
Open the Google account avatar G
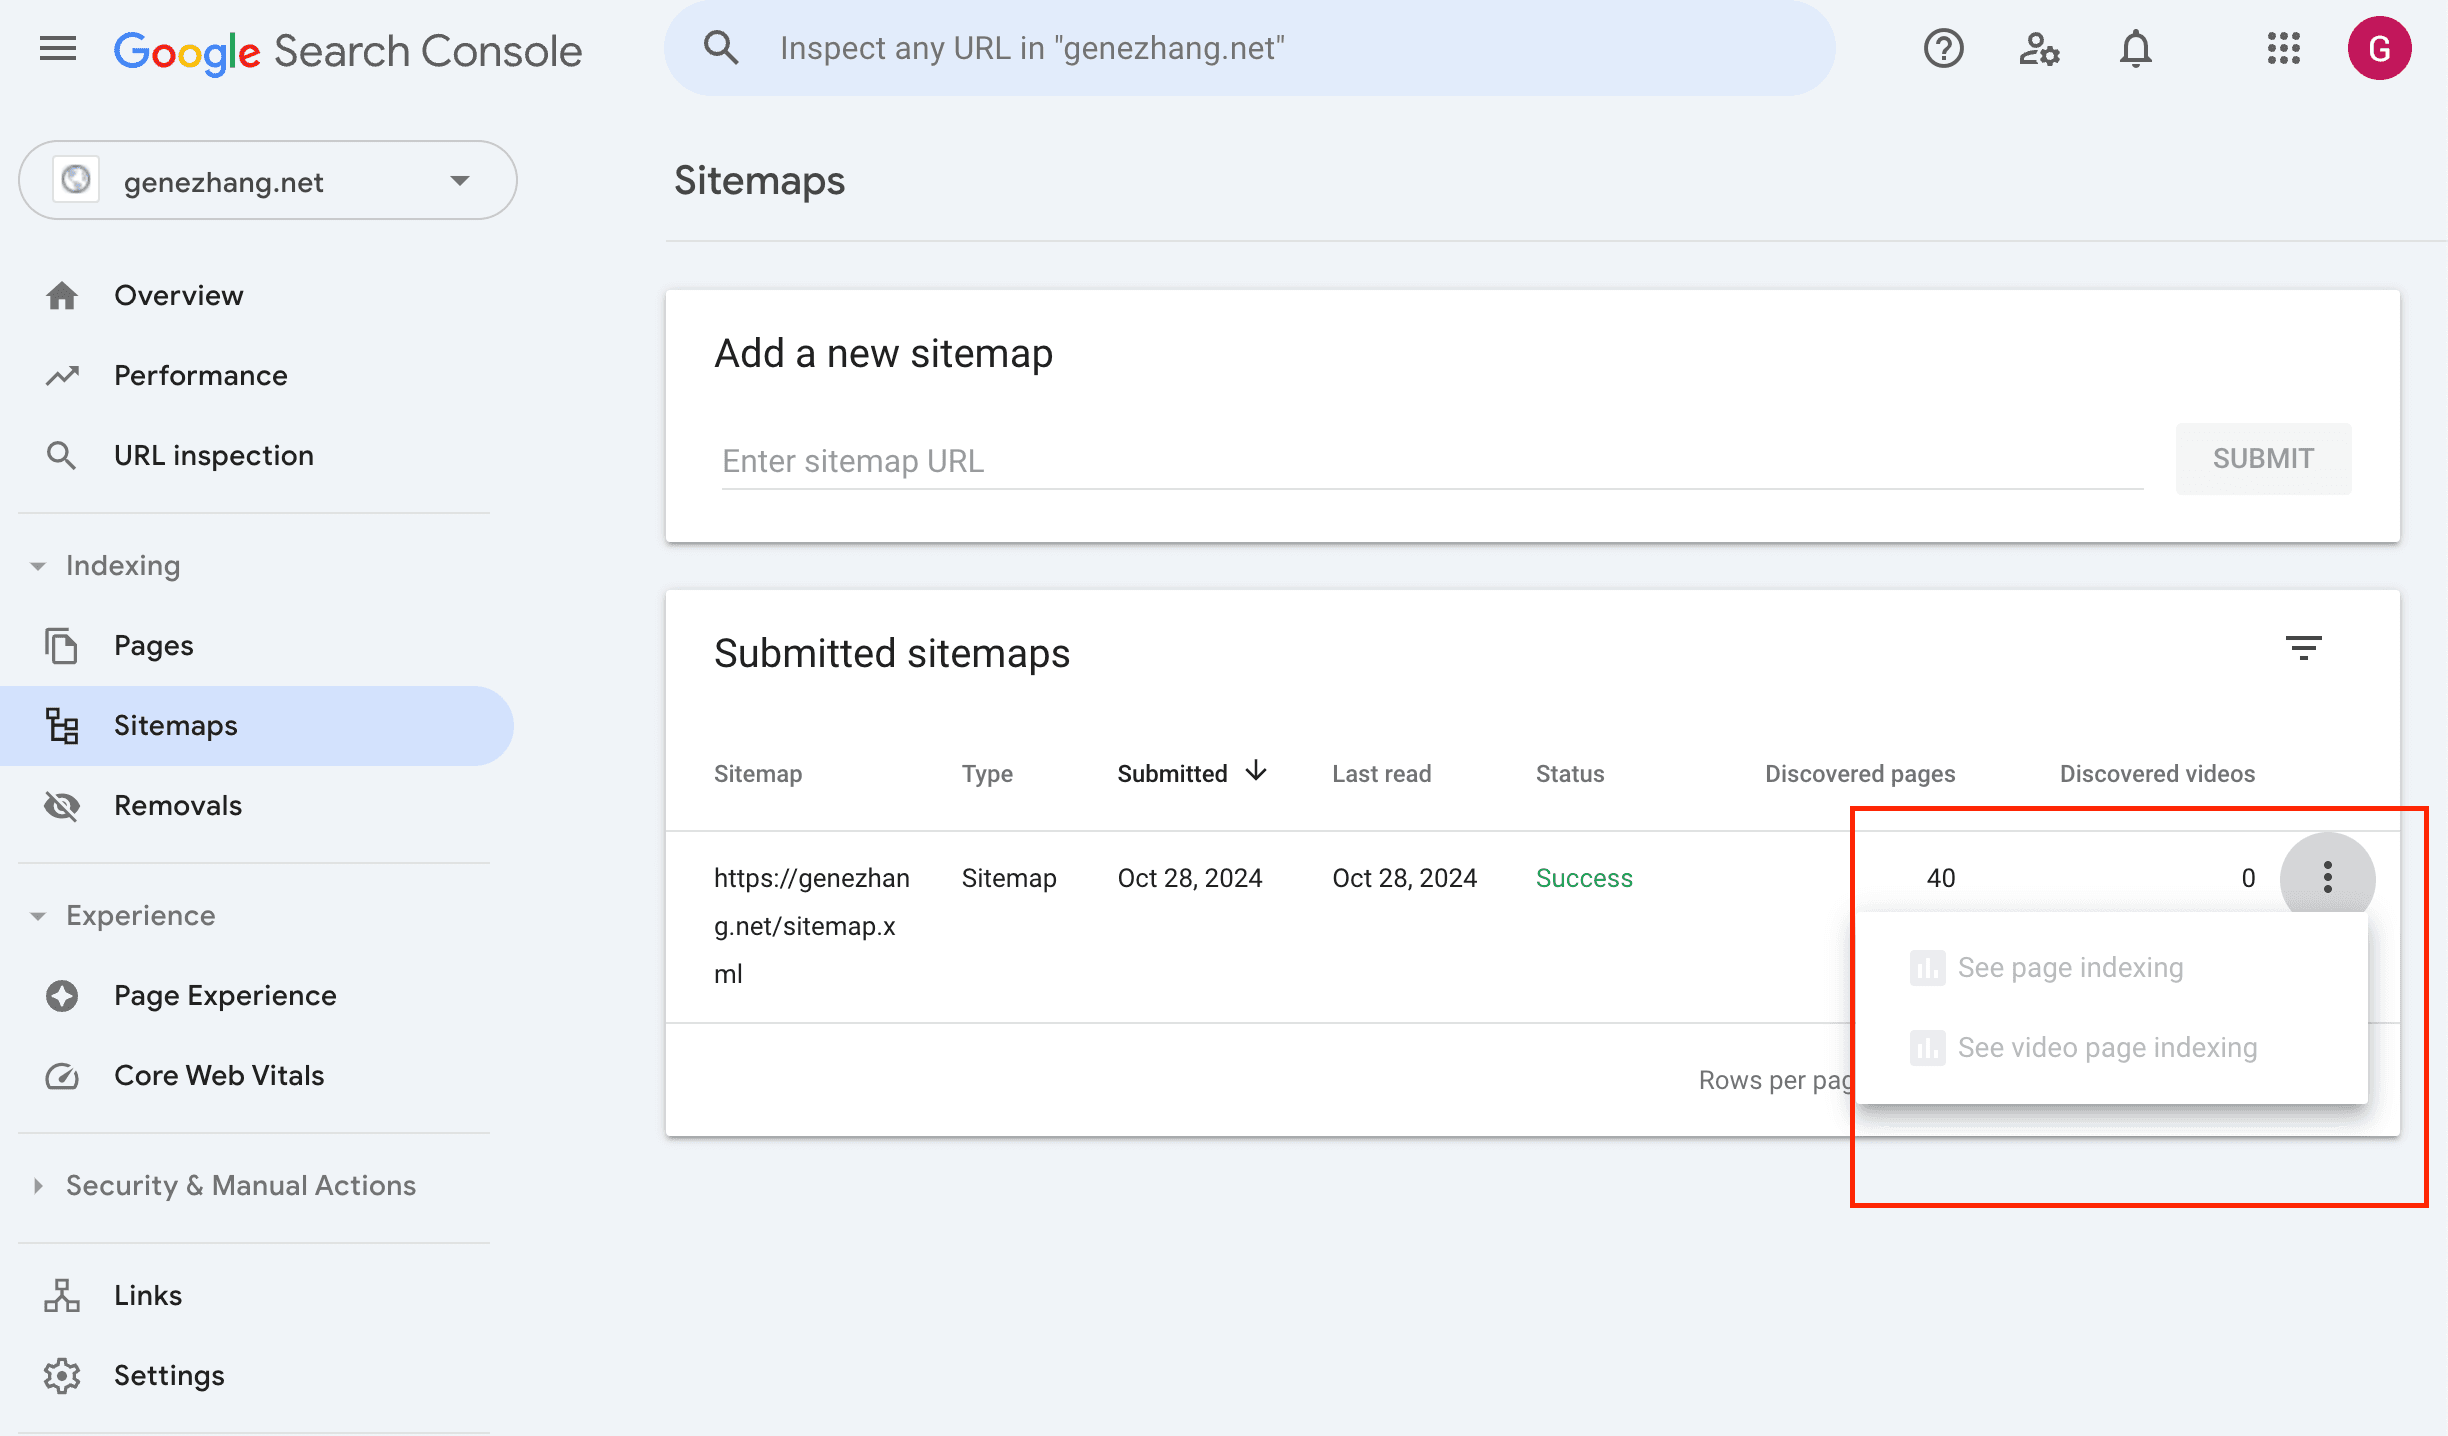tap(2379, 48)
